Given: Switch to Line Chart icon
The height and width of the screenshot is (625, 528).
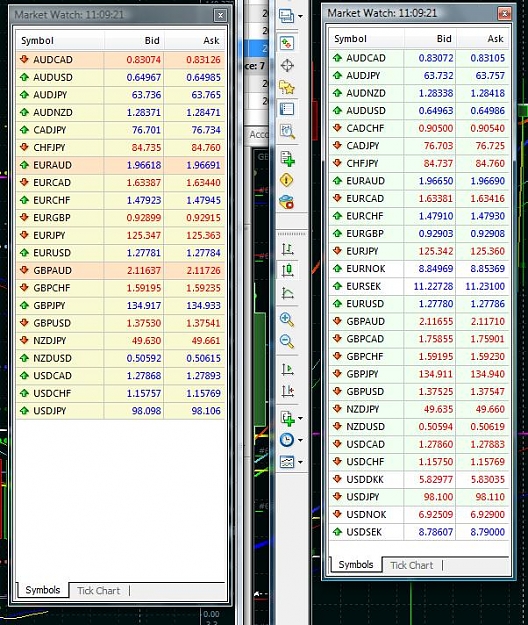Looking at the screenshot, I should pos(287,293).
